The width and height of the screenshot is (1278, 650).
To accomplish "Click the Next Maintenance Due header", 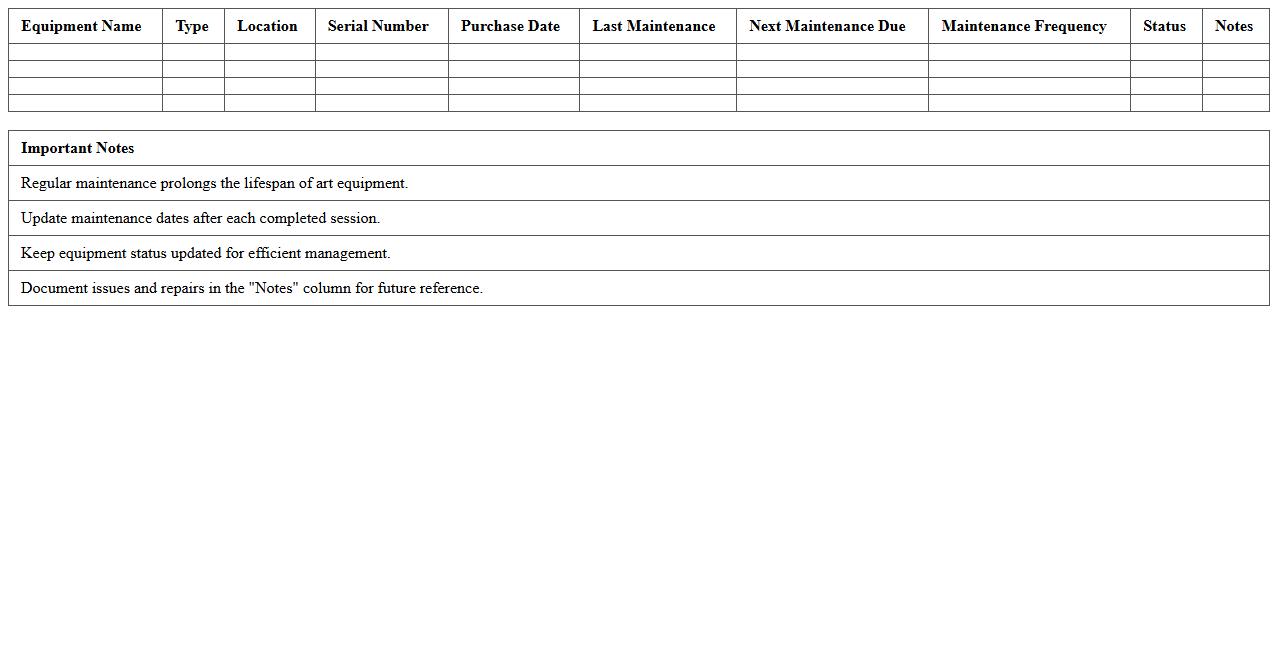I will [x=827, y=26].
